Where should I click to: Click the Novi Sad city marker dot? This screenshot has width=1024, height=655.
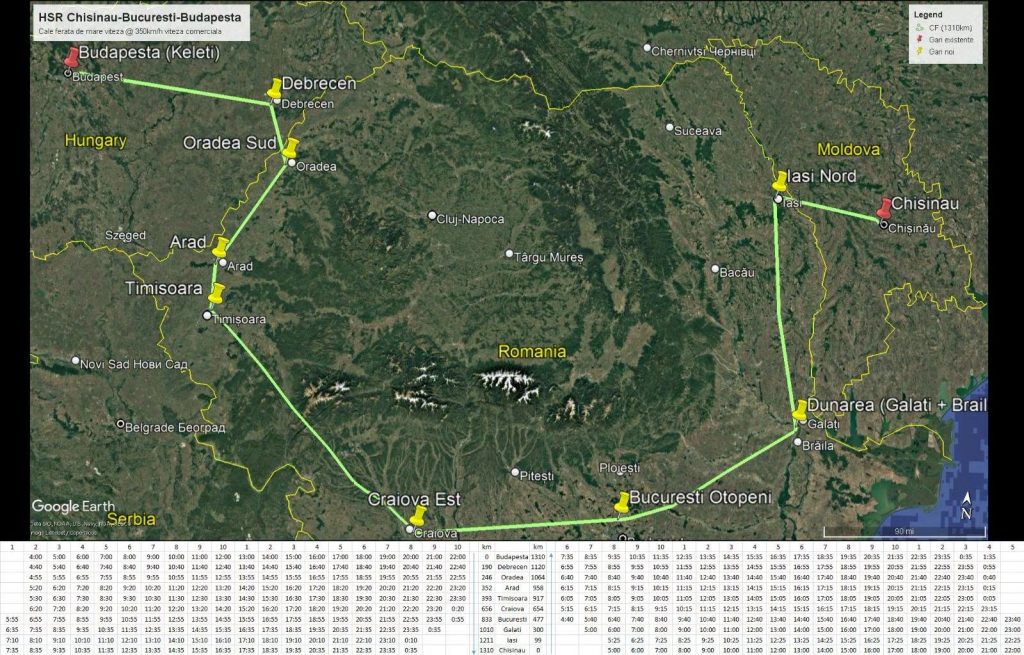(75, 360)
